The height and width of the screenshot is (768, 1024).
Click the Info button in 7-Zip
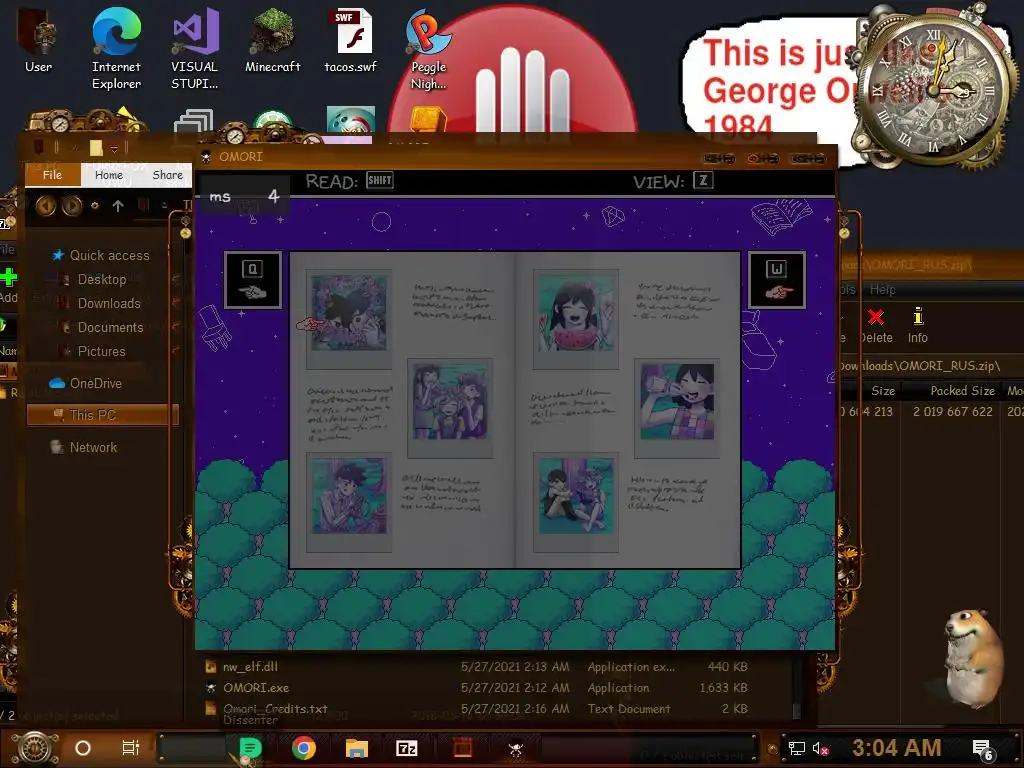pyautogui.click(x=918, y=326)
